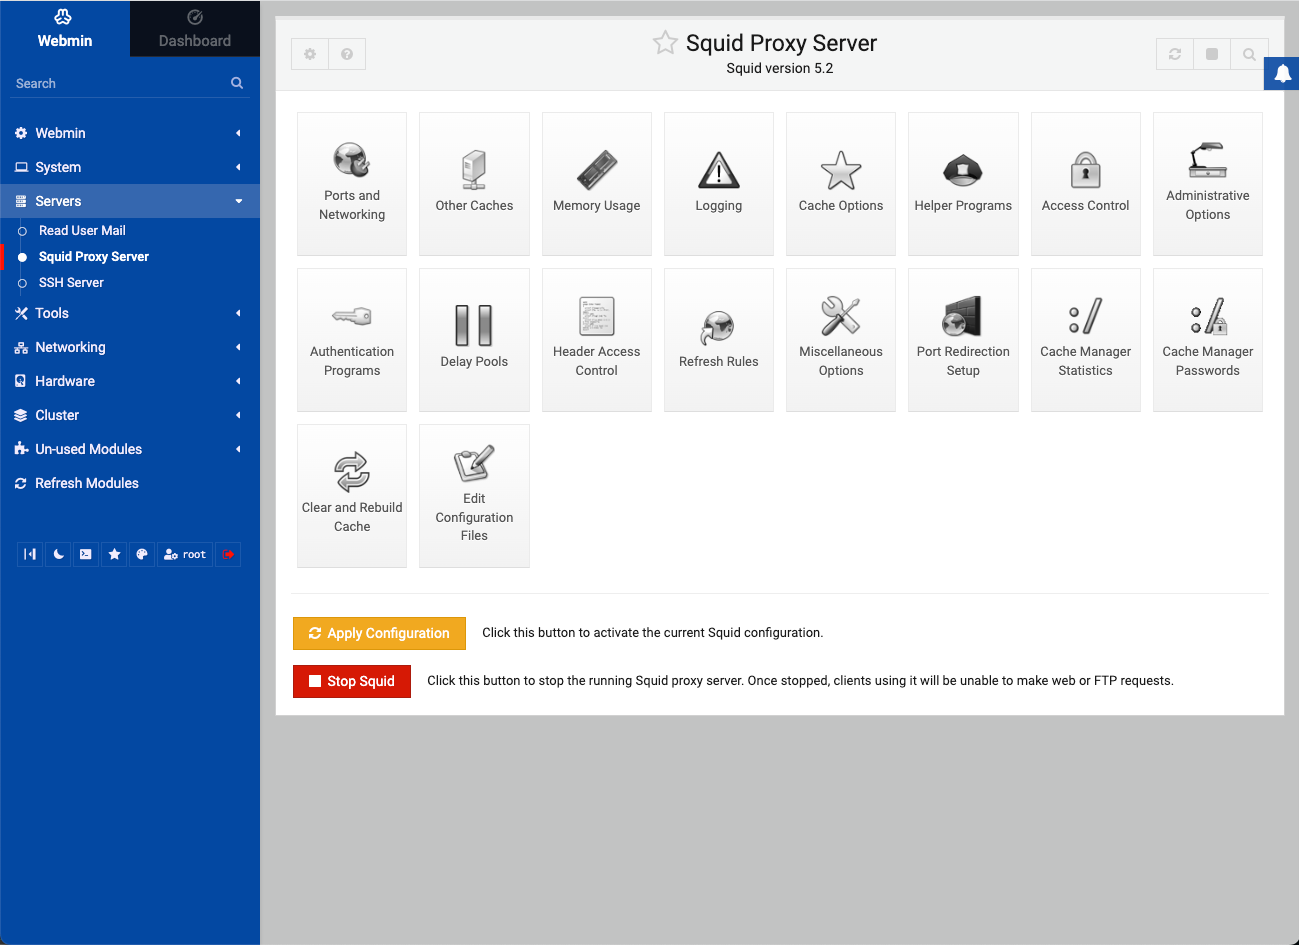This screenshot has width=1299, height=945.
Task: Click the help question mark icon
Action: 347,54
